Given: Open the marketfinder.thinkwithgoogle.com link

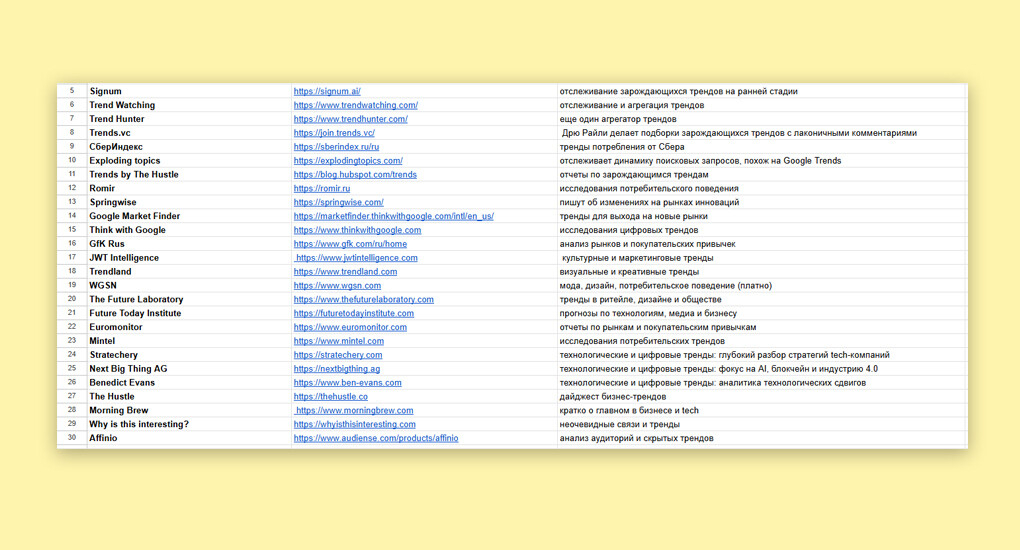Looking at the screenshot, I should pyautogui.click(x=393, y=216).
